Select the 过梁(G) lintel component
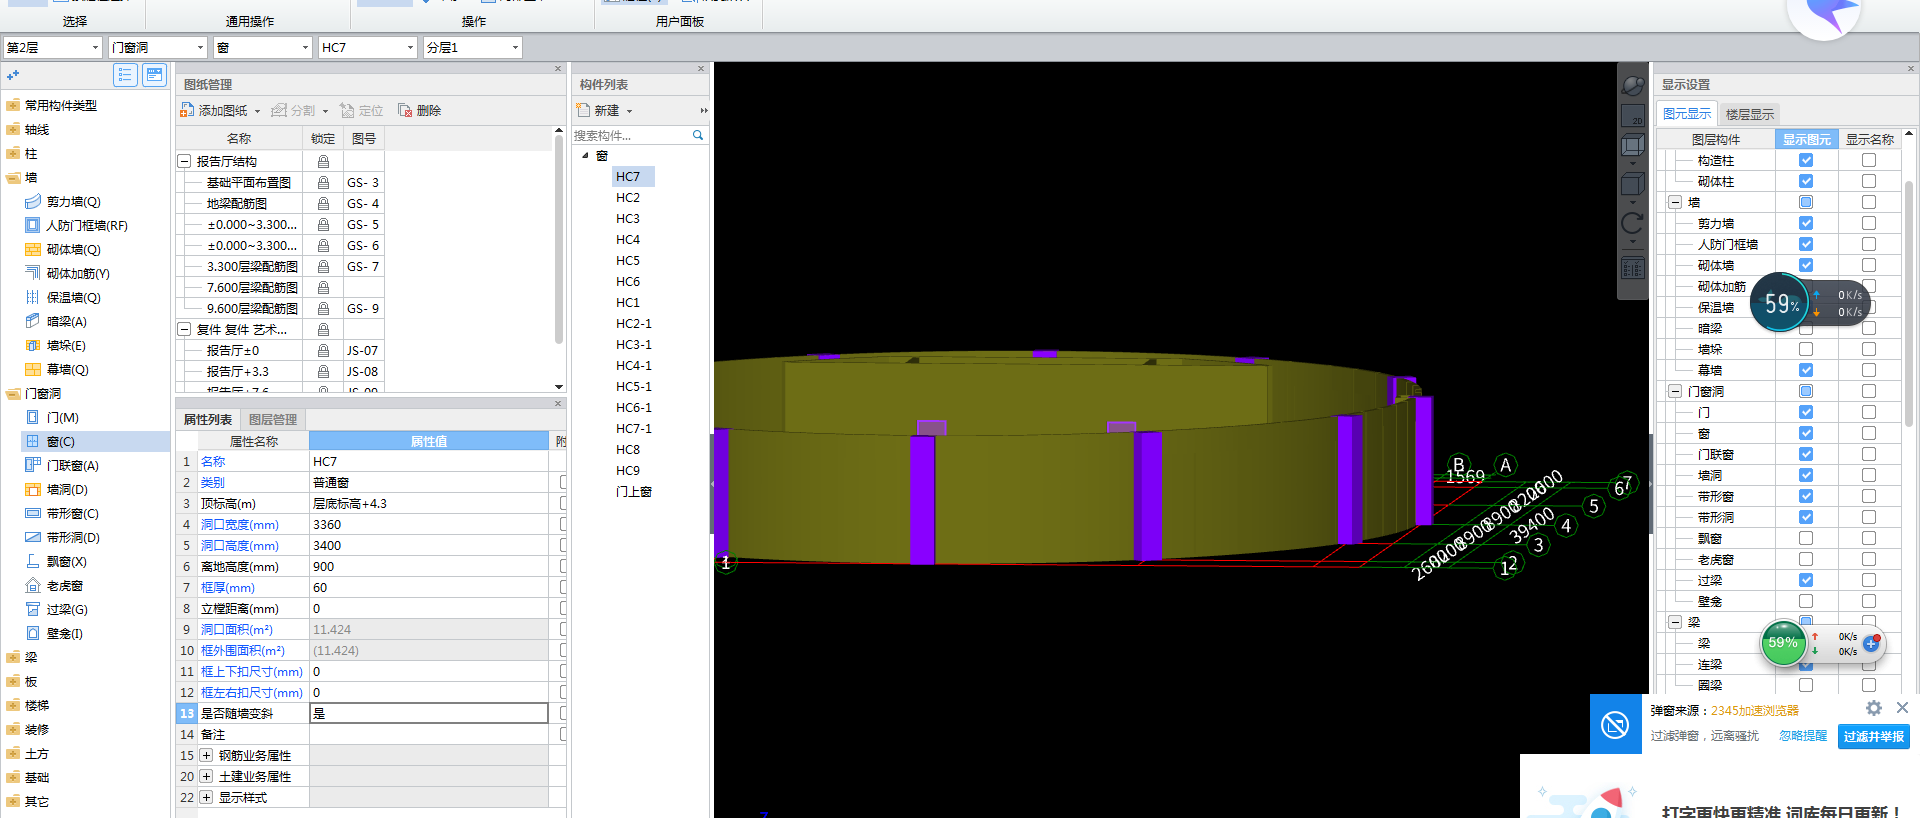The width and height of the screenshot is (1920, 818). coord(67,609)
